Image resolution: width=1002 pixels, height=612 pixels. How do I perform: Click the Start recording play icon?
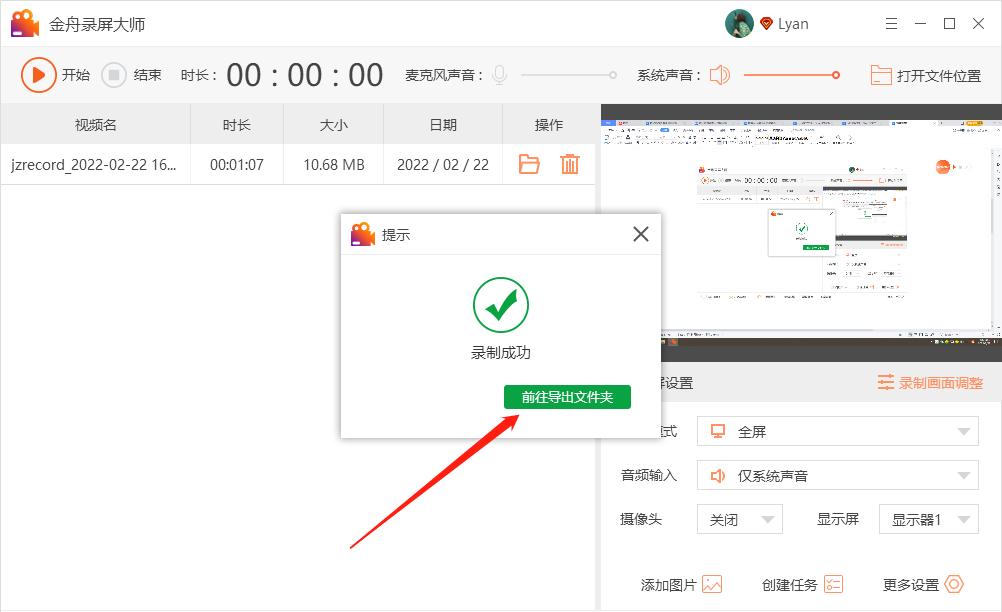(x=40, y=74)
